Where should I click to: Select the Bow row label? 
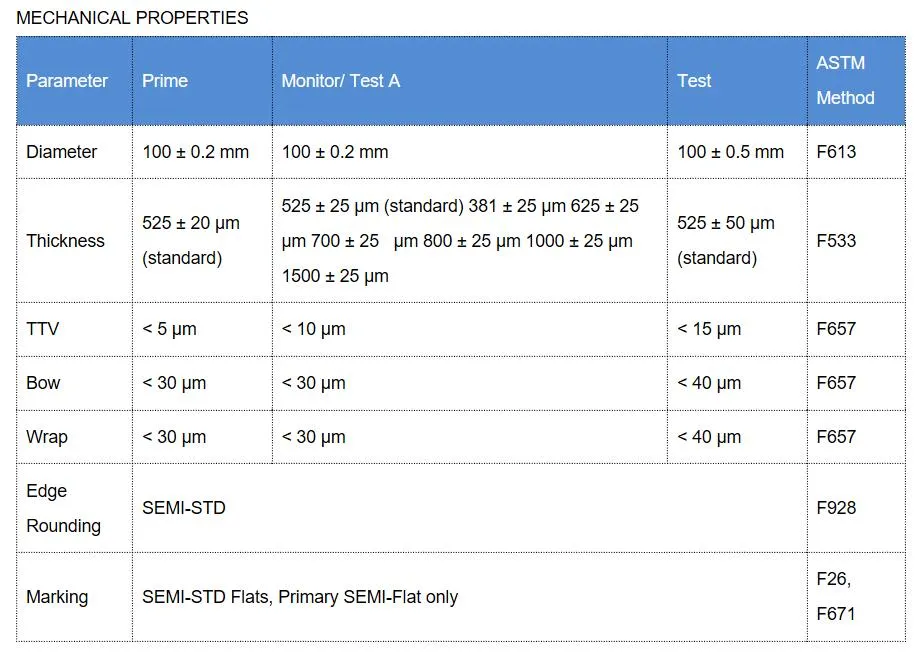coord(44,383)
